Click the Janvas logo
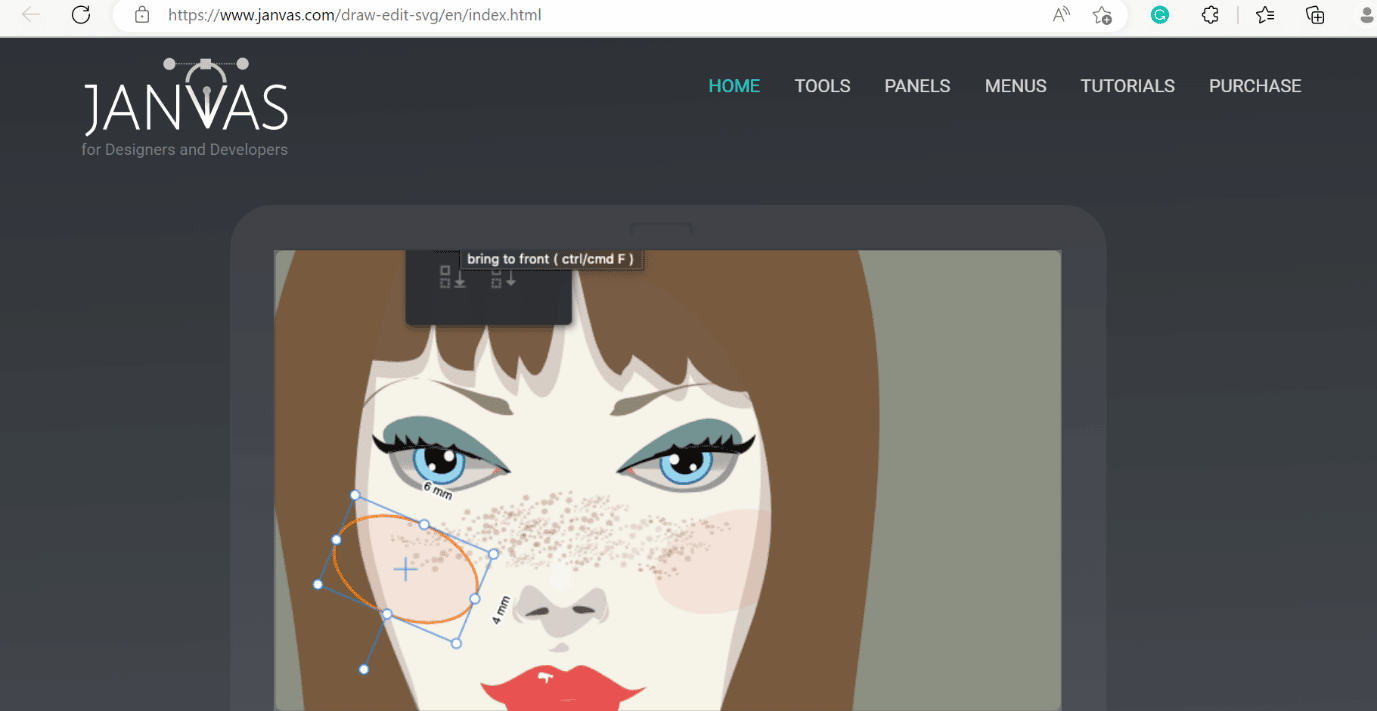This screenshot has width=1377, height=711. (186, 97)
